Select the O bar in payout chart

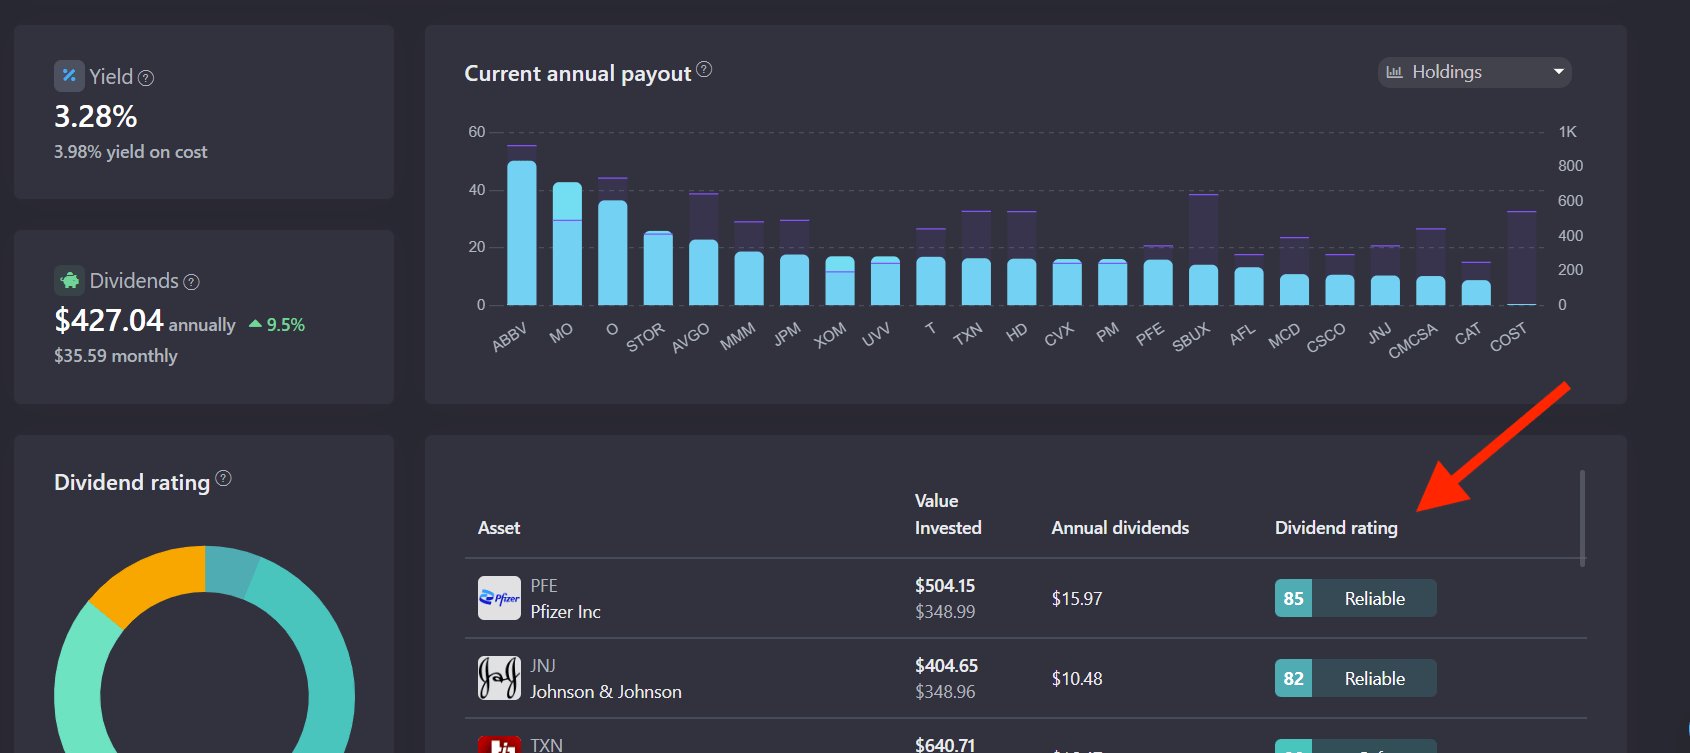pos(613,252)
